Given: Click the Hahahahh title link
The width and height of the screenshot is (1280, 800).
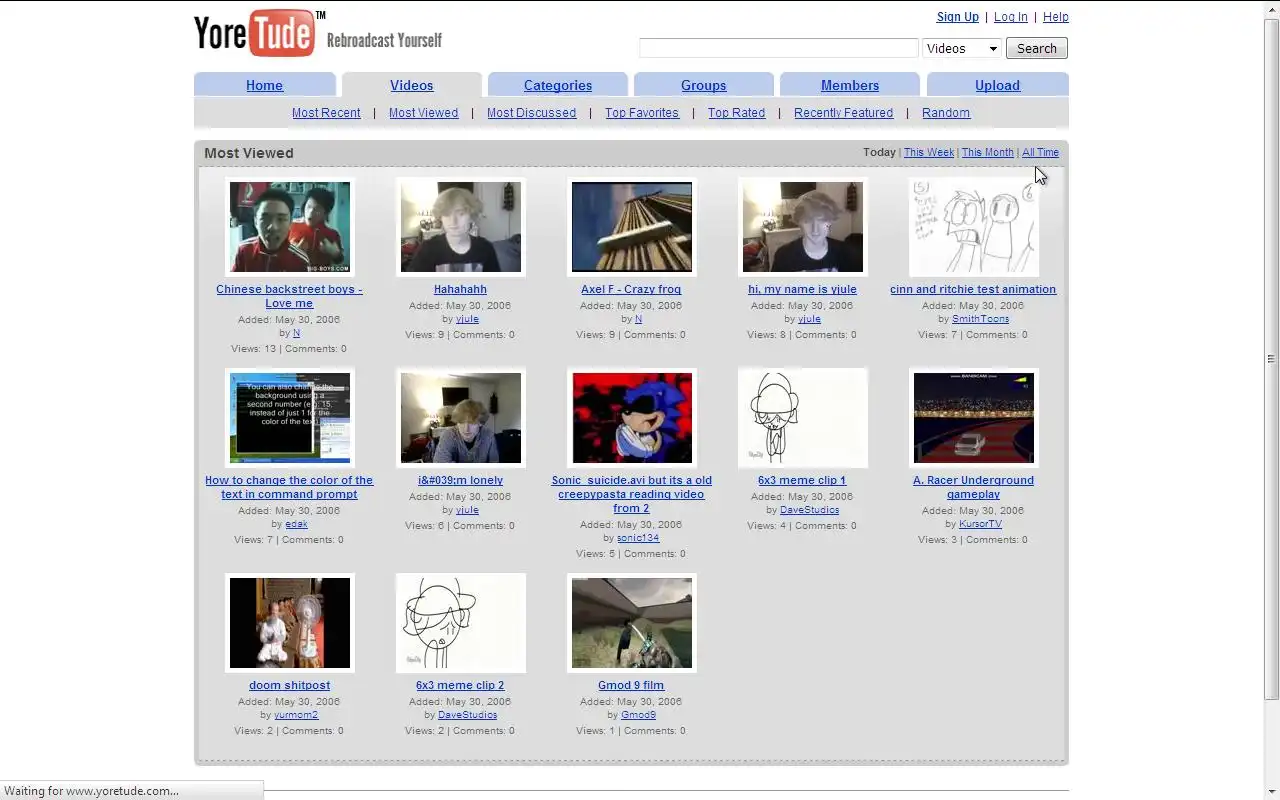Looking at the screenshot, I should point(460,289).
